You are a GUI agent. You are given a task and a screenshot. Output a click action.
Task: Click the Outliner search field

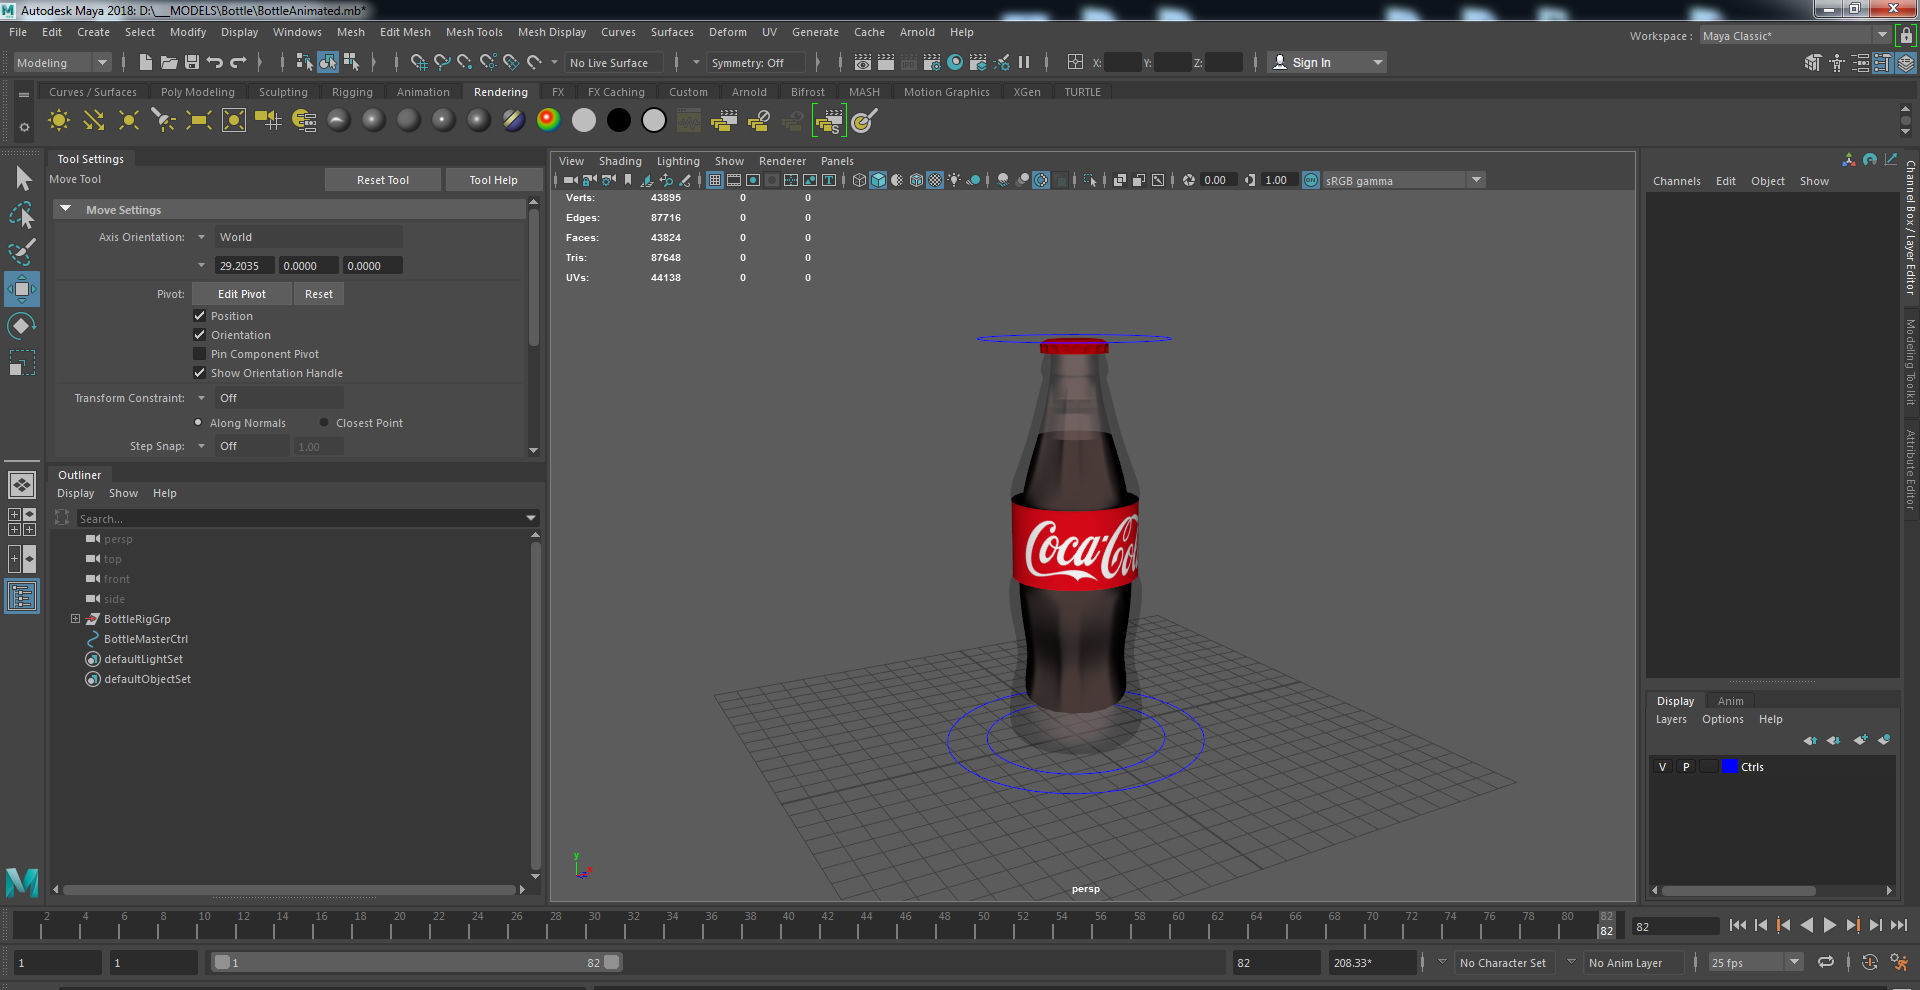pyautogui.click(x=300, y=518)
